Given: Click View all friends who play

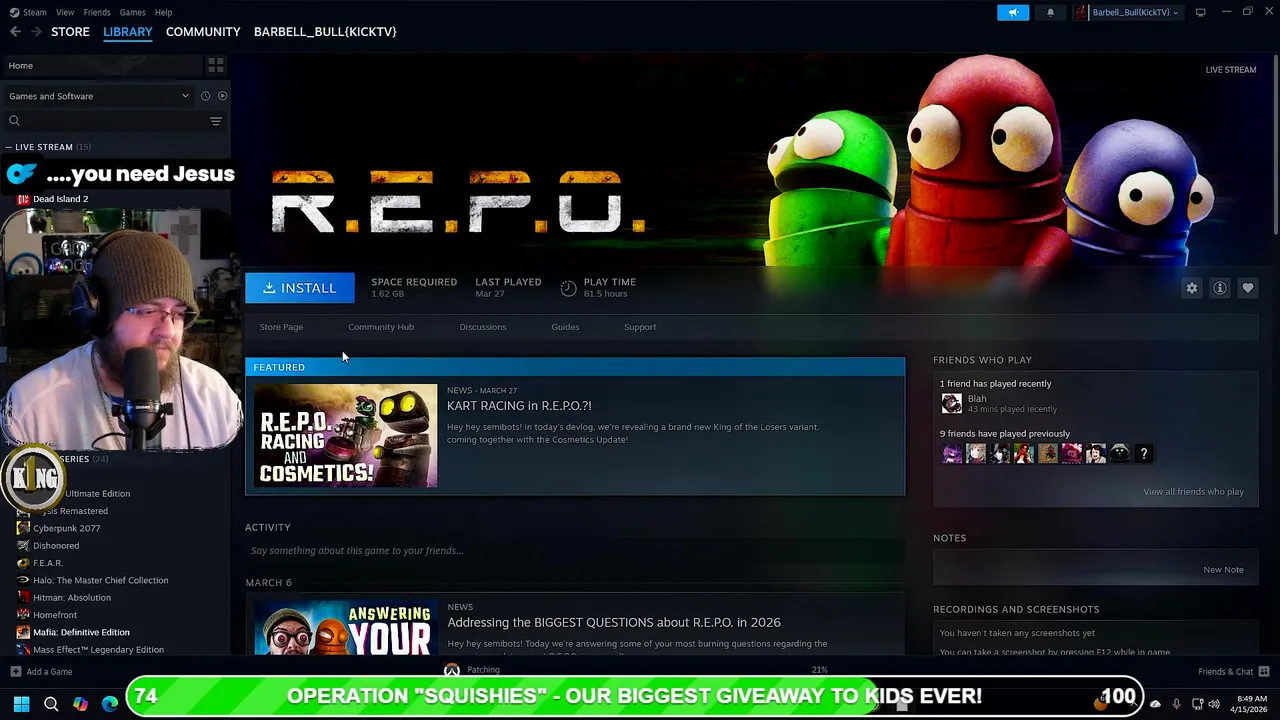Looking at the screenshot, I should (x=1193, y=492).
